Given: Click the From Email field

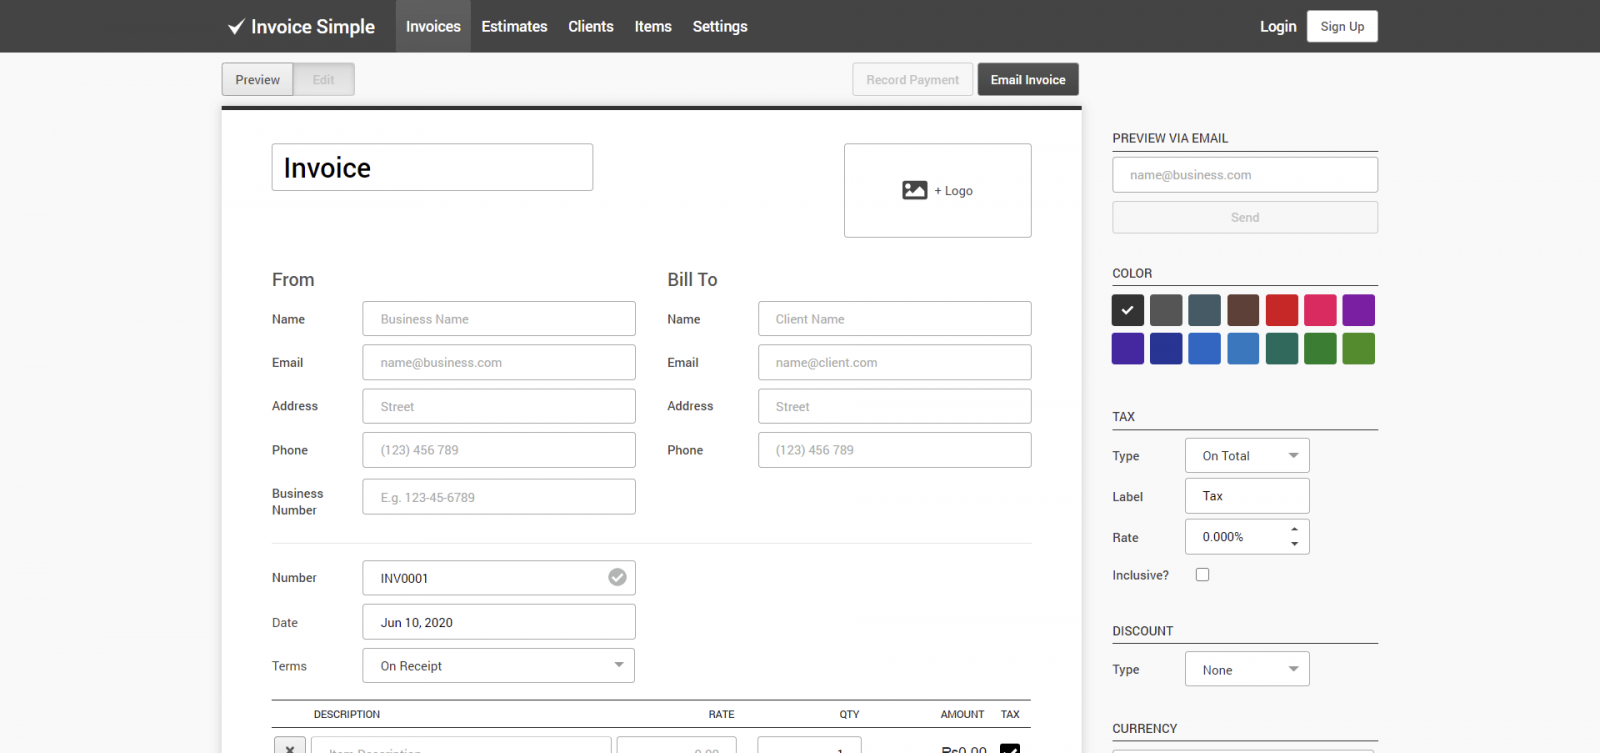Looking at the screenshot, I should coord(499,362).
